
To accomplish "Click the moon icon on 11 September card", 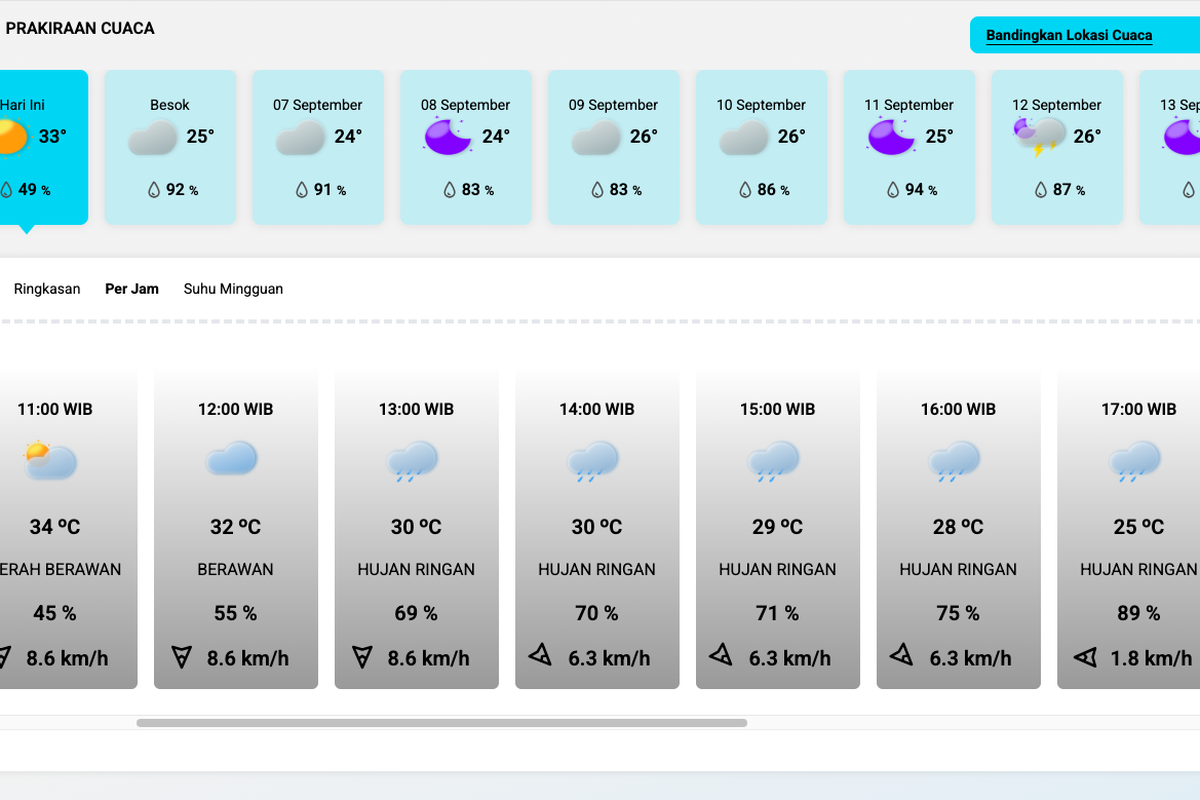I will click(892, 136).
